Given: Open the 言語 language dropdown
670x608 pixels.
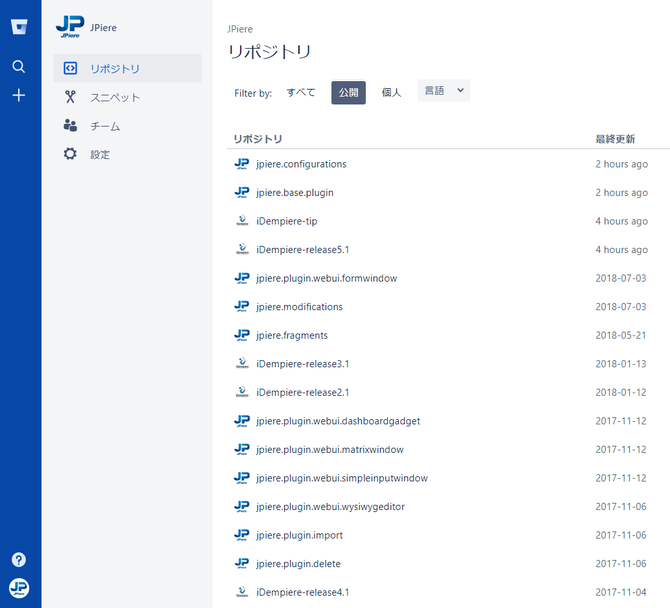Looking at the screenshot, I should [x=444, y=91].
